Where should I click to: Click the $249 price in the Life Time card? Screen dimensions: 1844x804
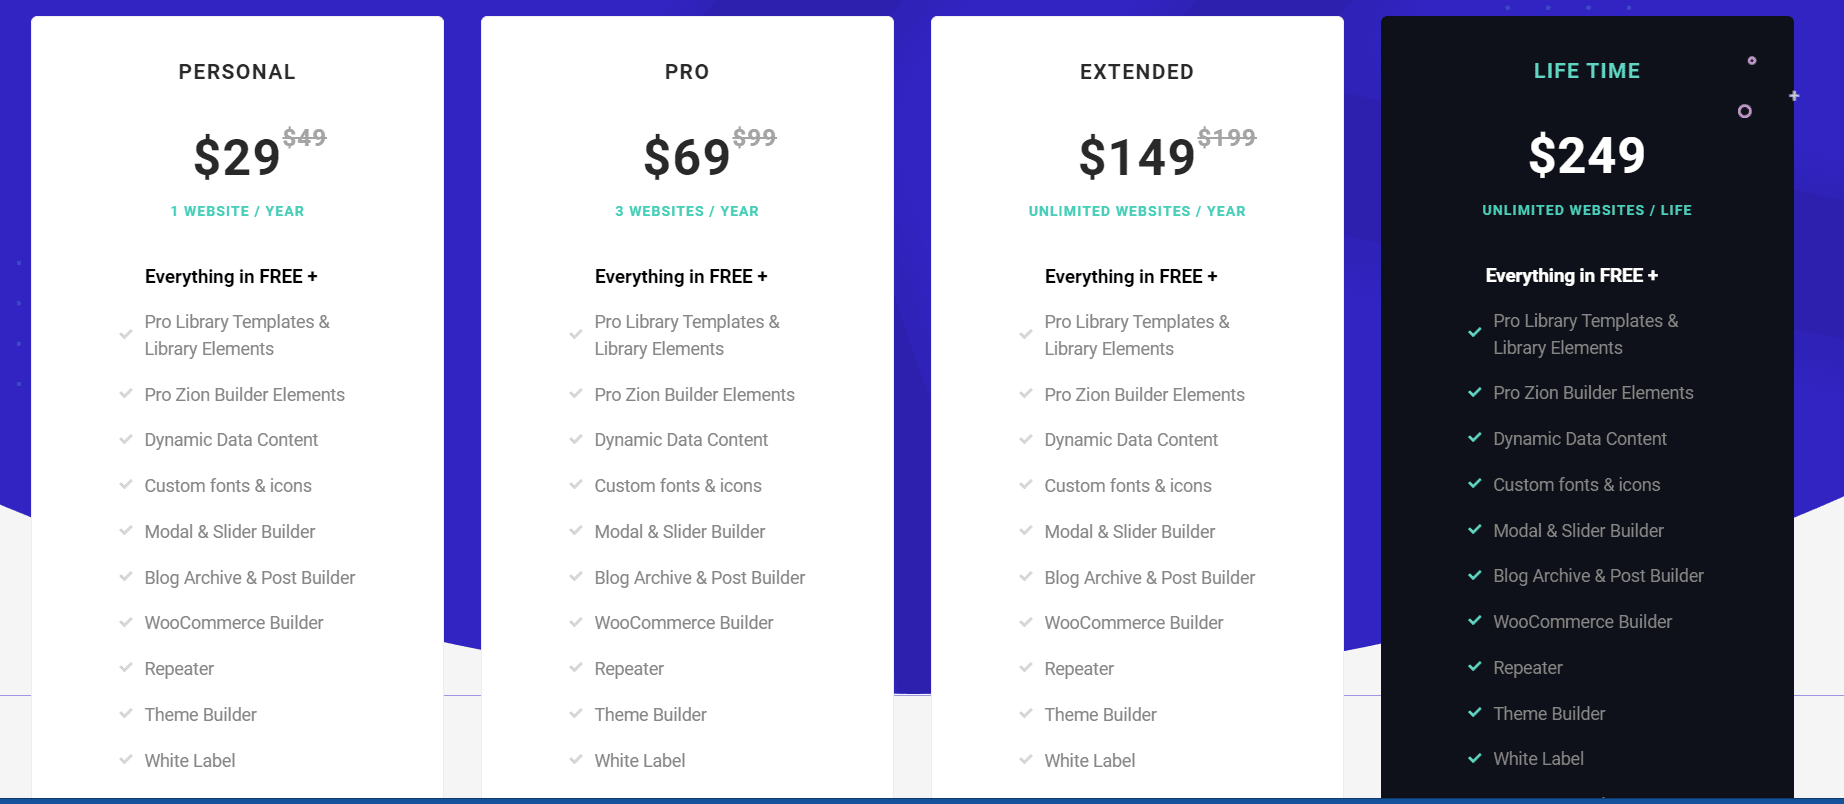click(x=1587, y=156)
